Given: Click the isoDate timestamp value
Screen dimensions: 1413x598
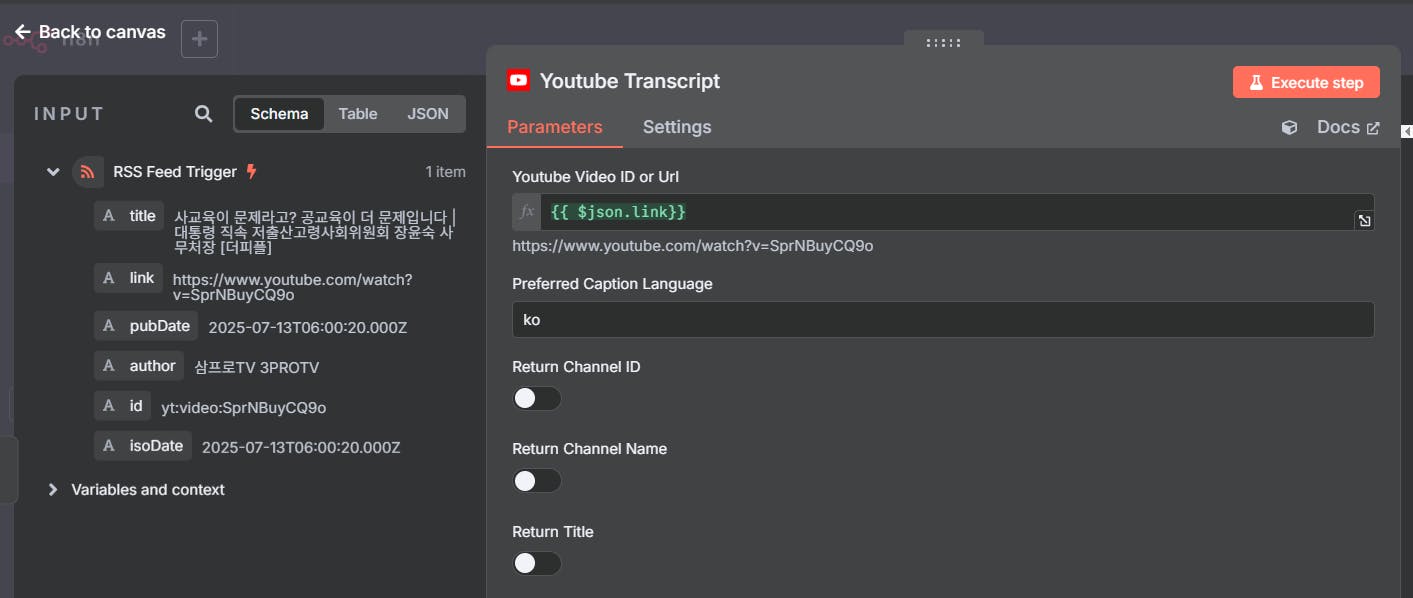Looking at the screenshot, I should click(x=301, y=447).
